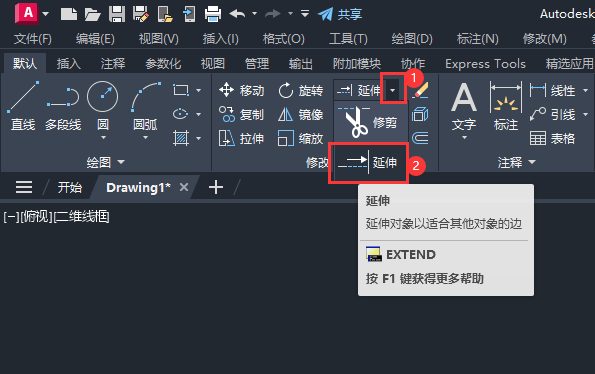595x374 pixels.
Task: Close the Drawing1 file tab
Action: [x=184, y=187]
